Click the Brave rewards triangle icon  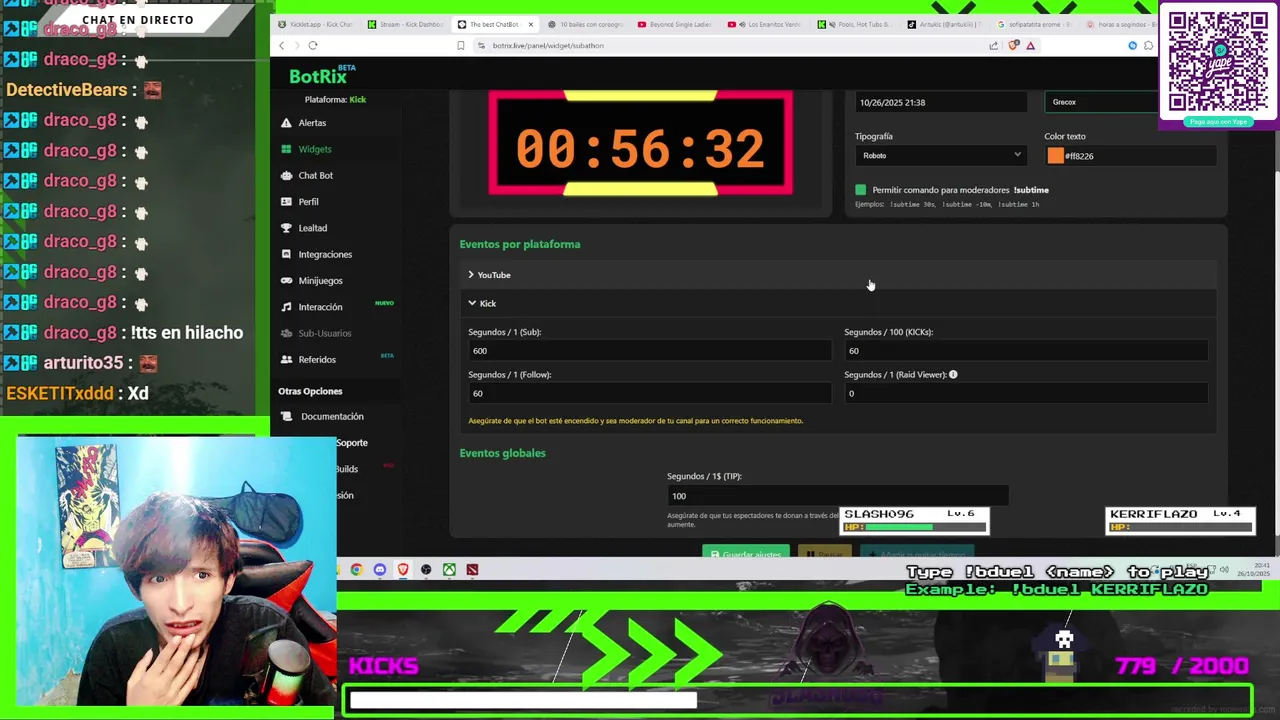pyautogui.click(x=1030, y=45)
